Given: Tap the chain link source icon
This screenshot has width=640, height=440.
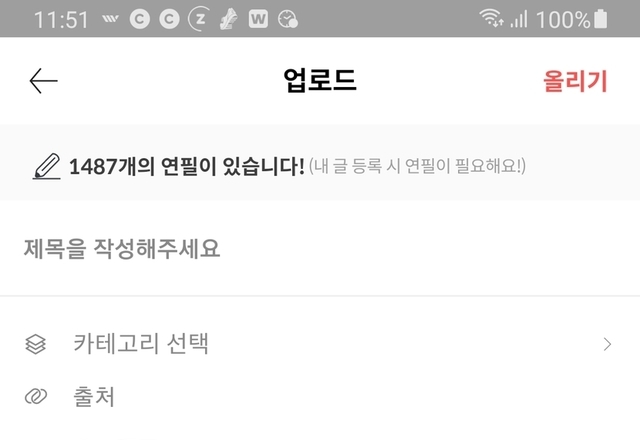Looking at the screenshot, I should click(x=36, y=396).
